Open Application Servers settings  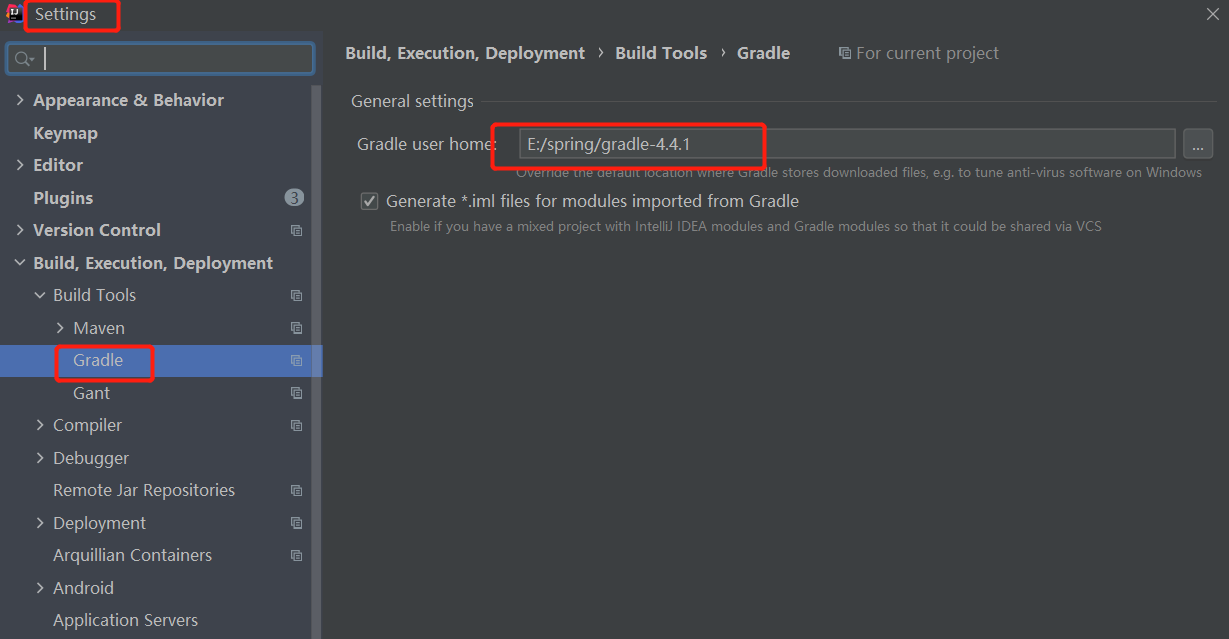(x=125, y=620)
